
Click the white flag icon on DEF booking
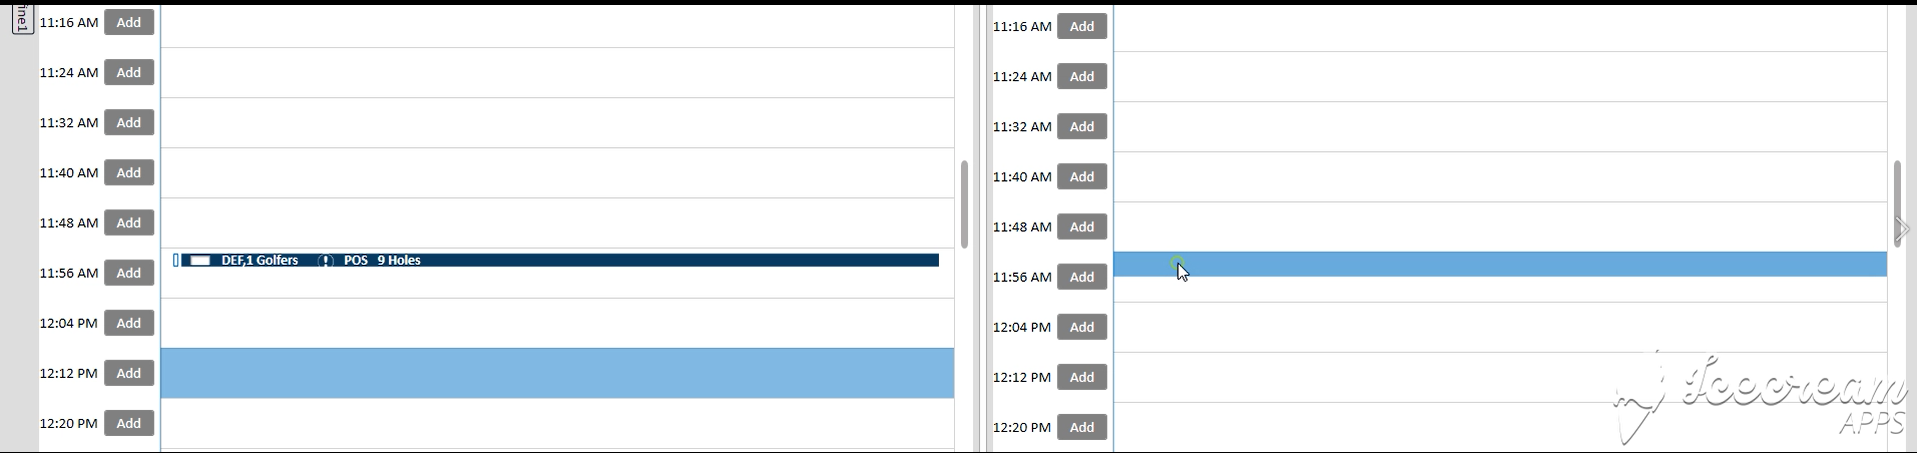tap(200, 260)
